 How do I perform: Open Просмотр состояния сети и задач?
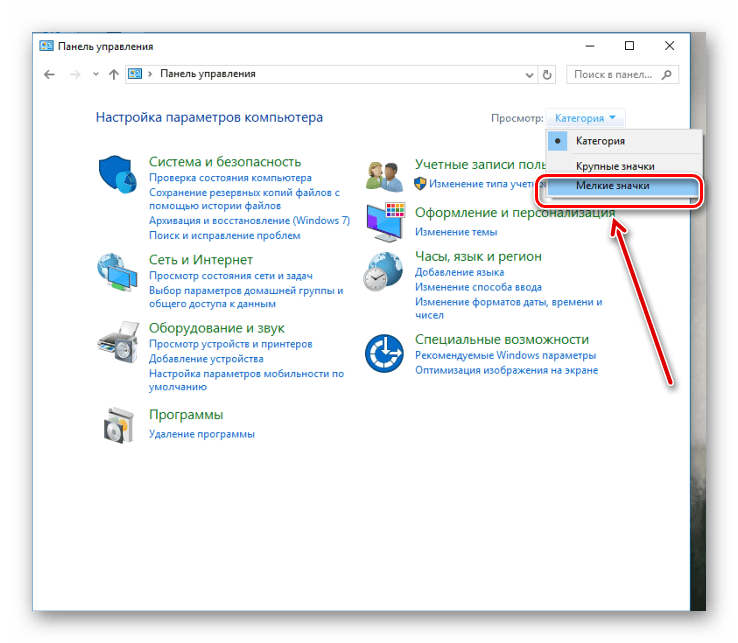click(x=231, y=276)
